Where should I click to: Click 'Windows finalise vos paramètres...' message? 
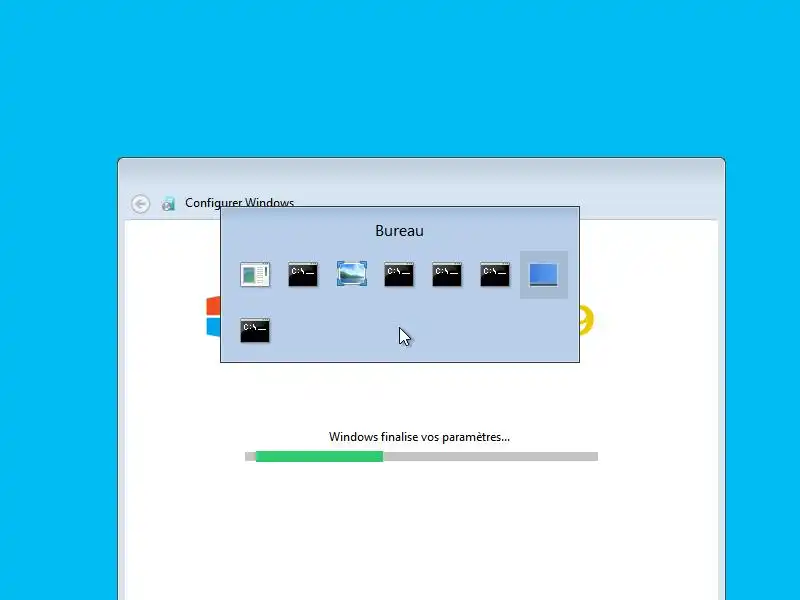[419, 437]
